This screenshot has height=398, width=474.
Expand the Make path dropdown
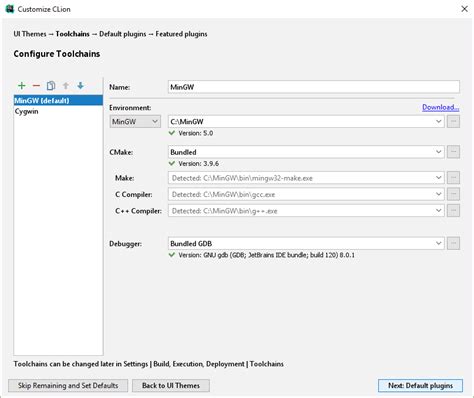pyautogui.click(x=438, y=178)
